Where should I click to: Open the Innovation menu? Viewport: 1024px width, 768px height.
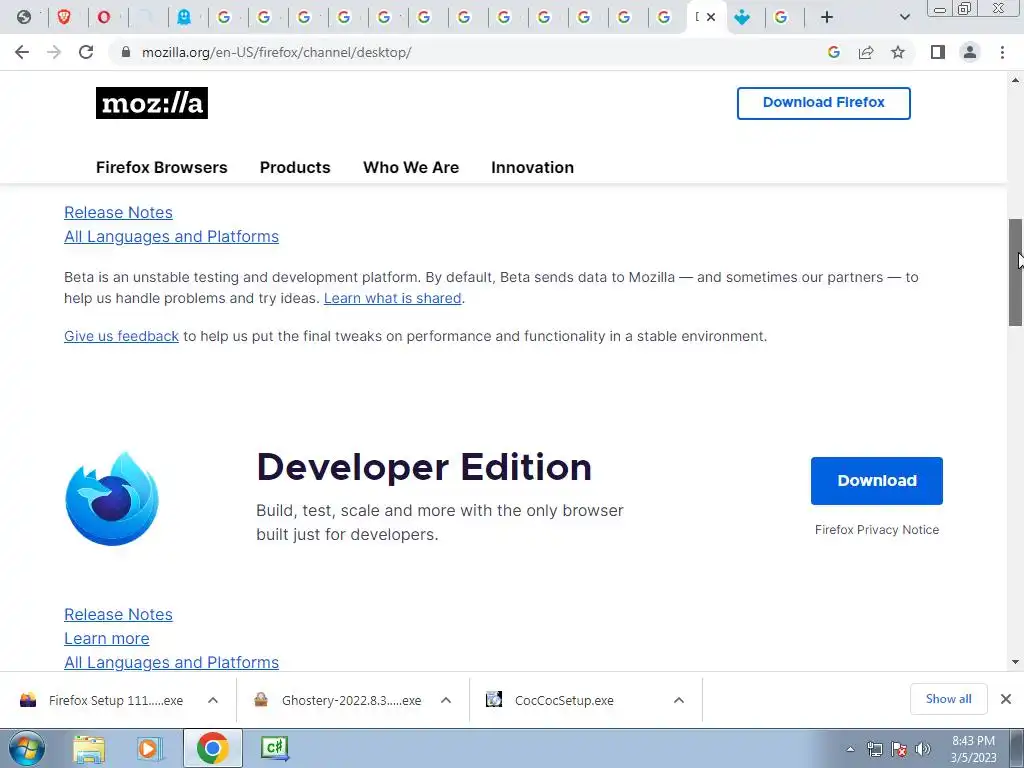click(x=532, y=167)
